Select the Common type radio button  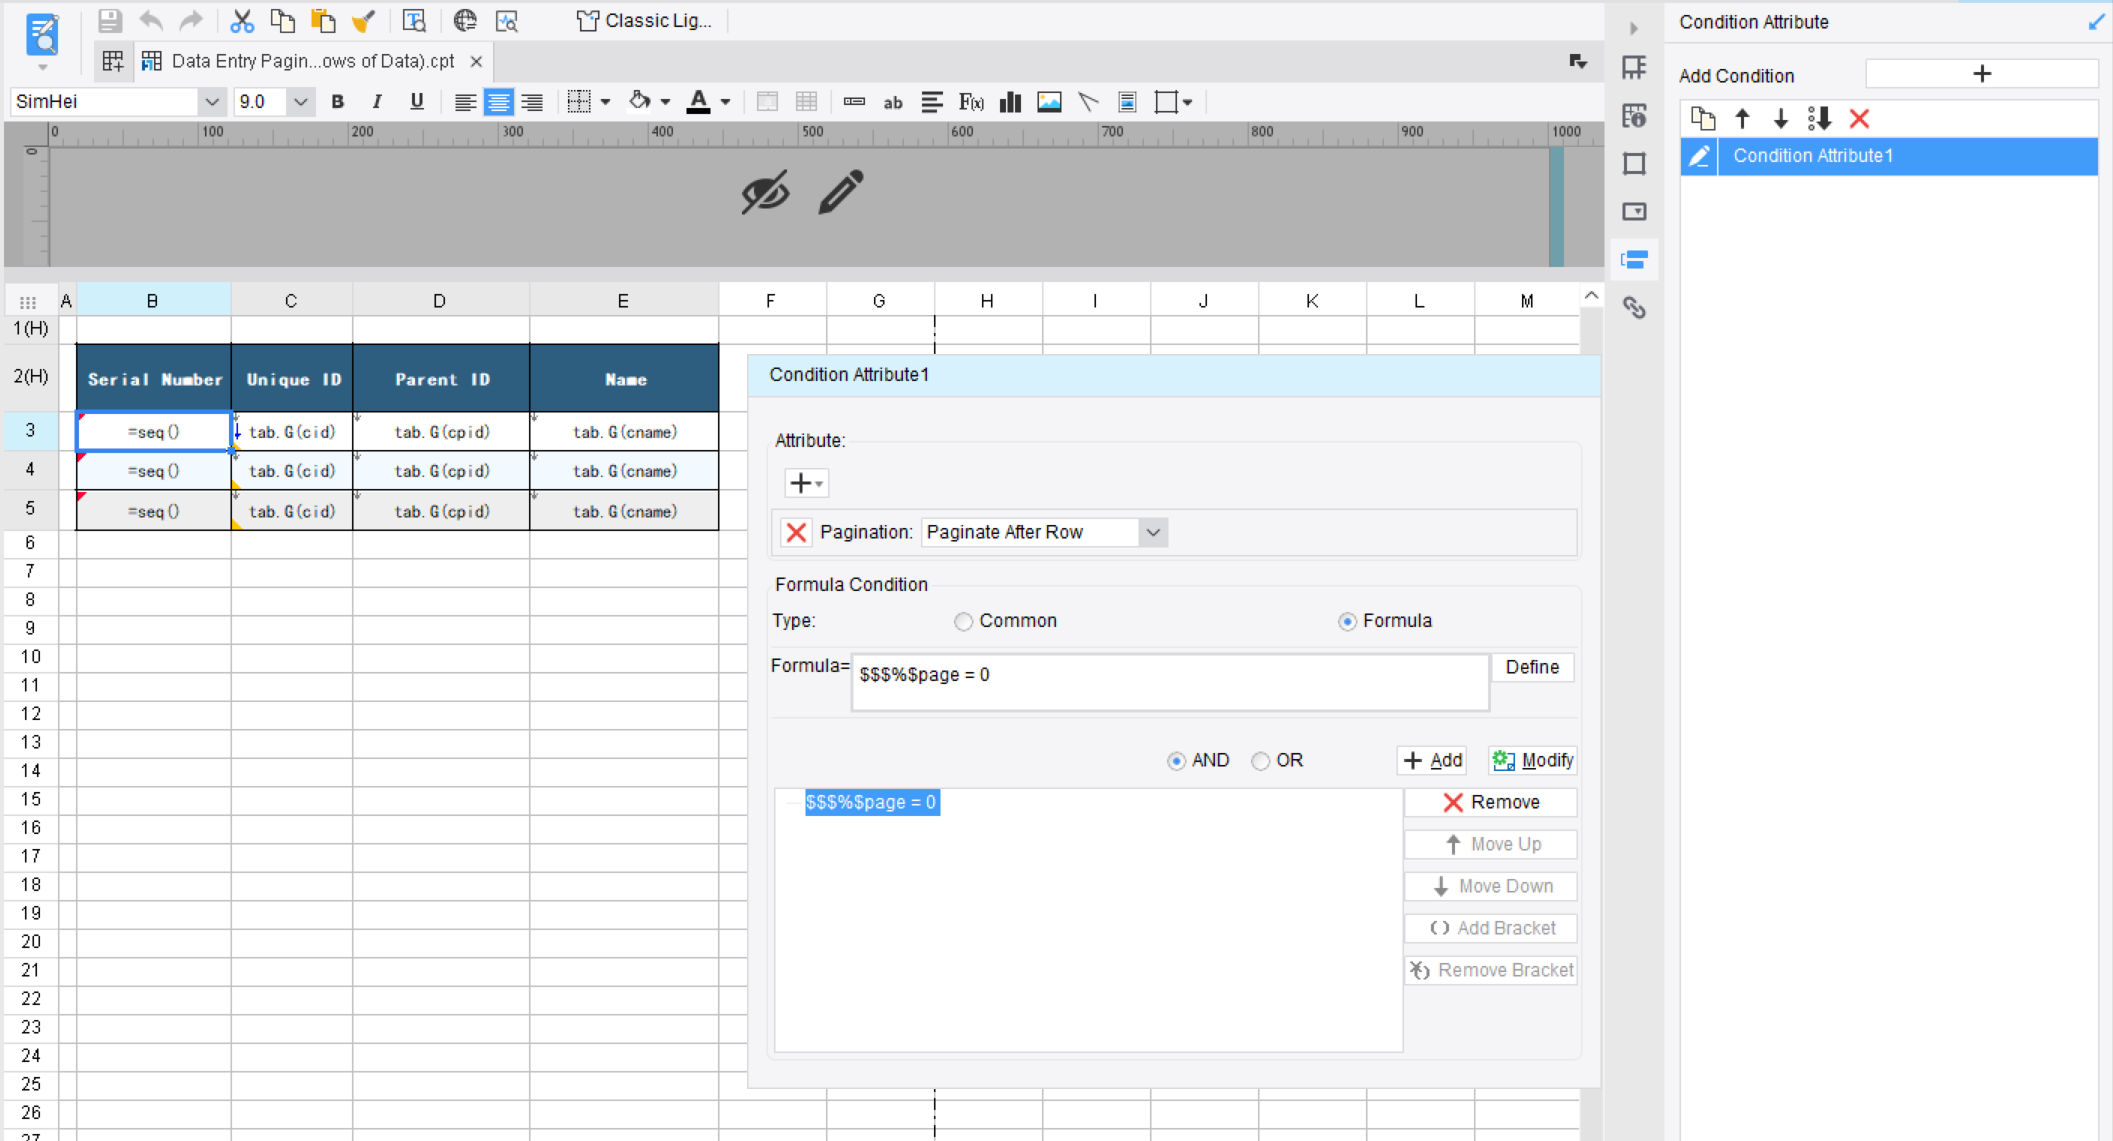pyautogui.click(x=963, y=622)
